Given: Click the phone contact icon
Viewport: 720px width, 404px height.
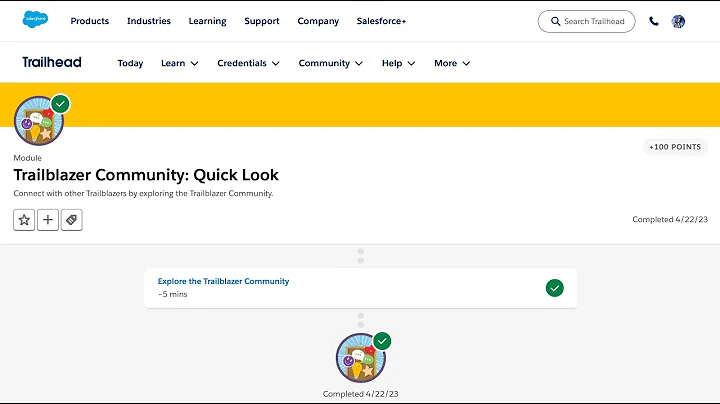Looking at the screenshot, I should (x=654, y=22).
